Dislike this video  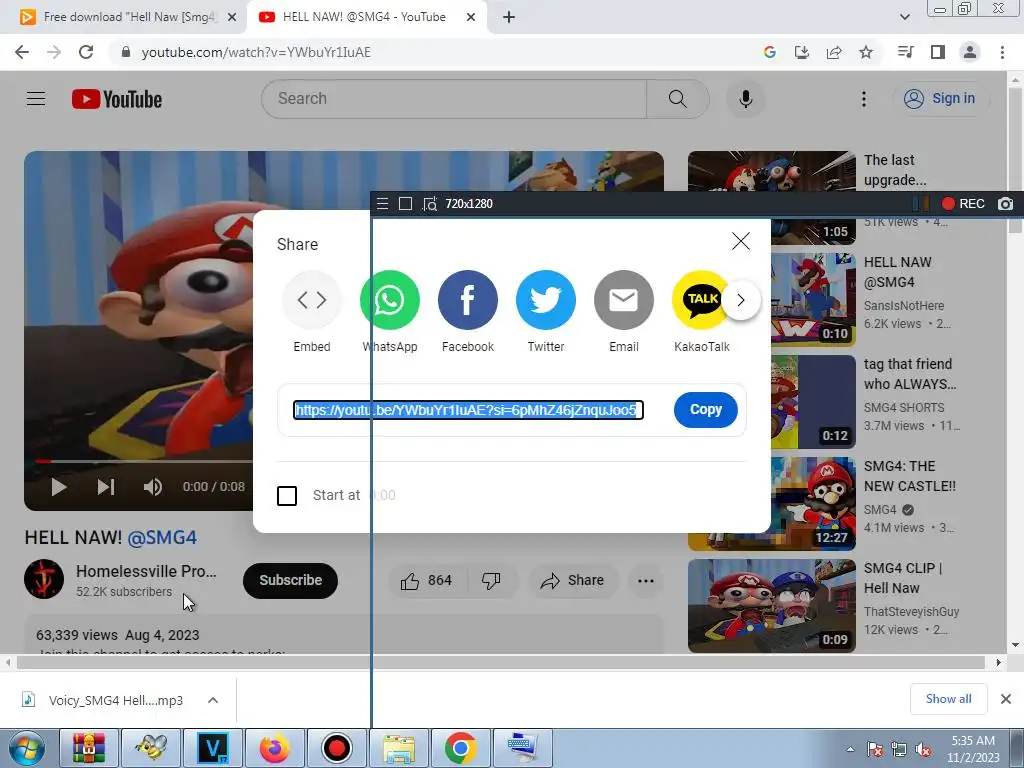491,581
